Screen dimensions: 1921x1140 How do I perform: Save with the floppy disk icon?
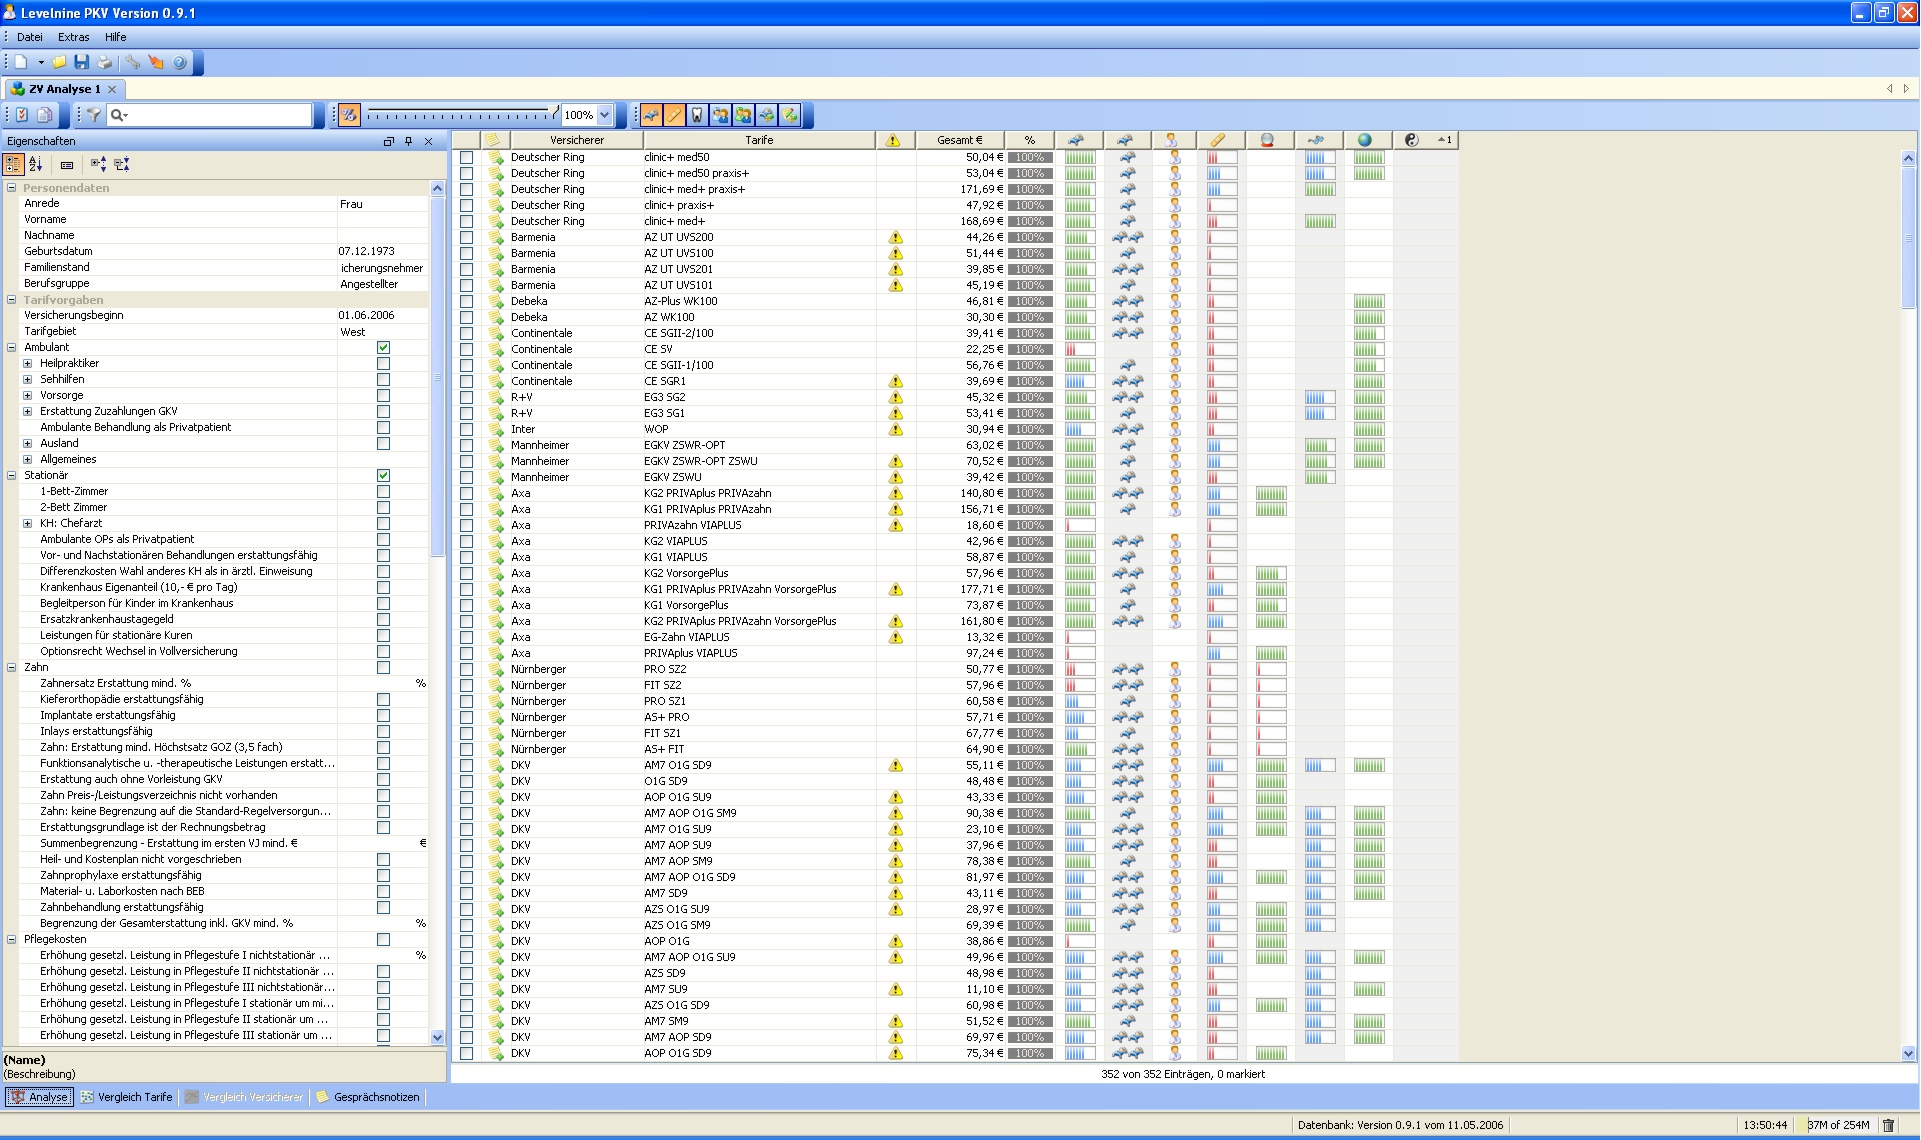click(x=82, y=62)
